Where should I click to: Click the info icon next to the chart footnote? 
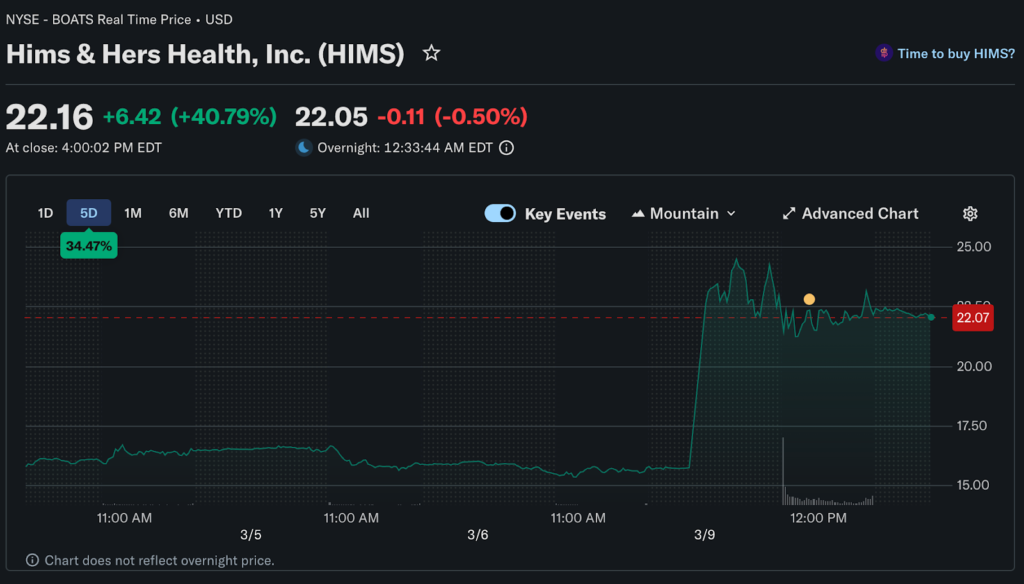pyautogui.click(x=32, y=561)
